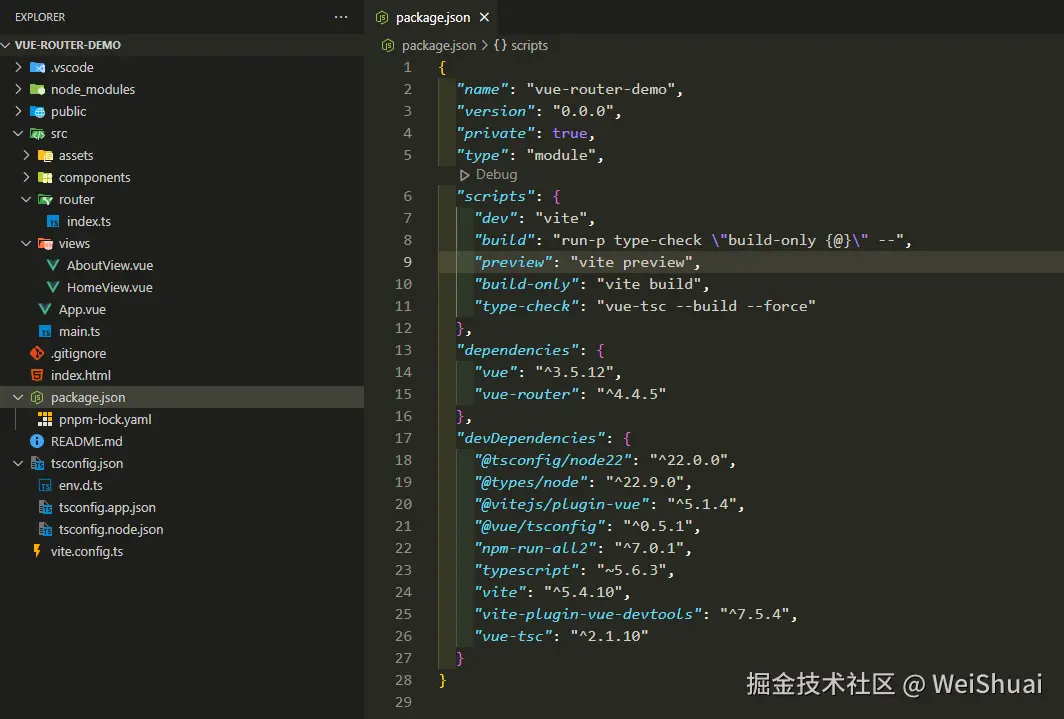Click the icon beside env.d.ts
The height and width of the screenshot is (719, 1064).
(45, 486)
